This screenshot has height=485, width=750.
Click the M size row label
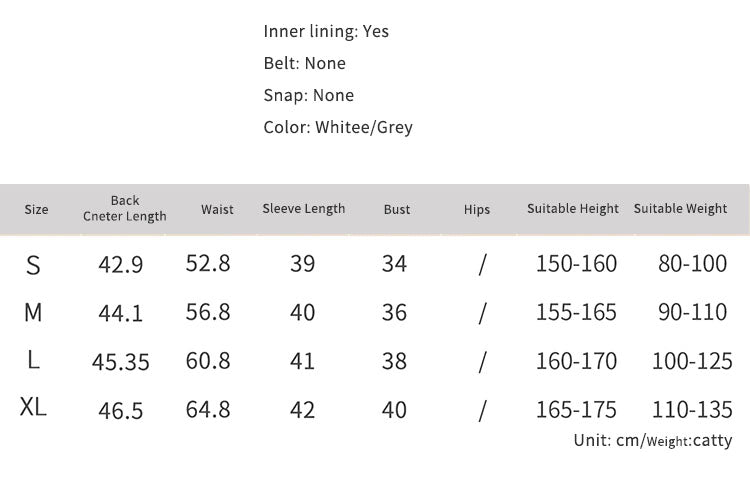(x=33, y=312)
